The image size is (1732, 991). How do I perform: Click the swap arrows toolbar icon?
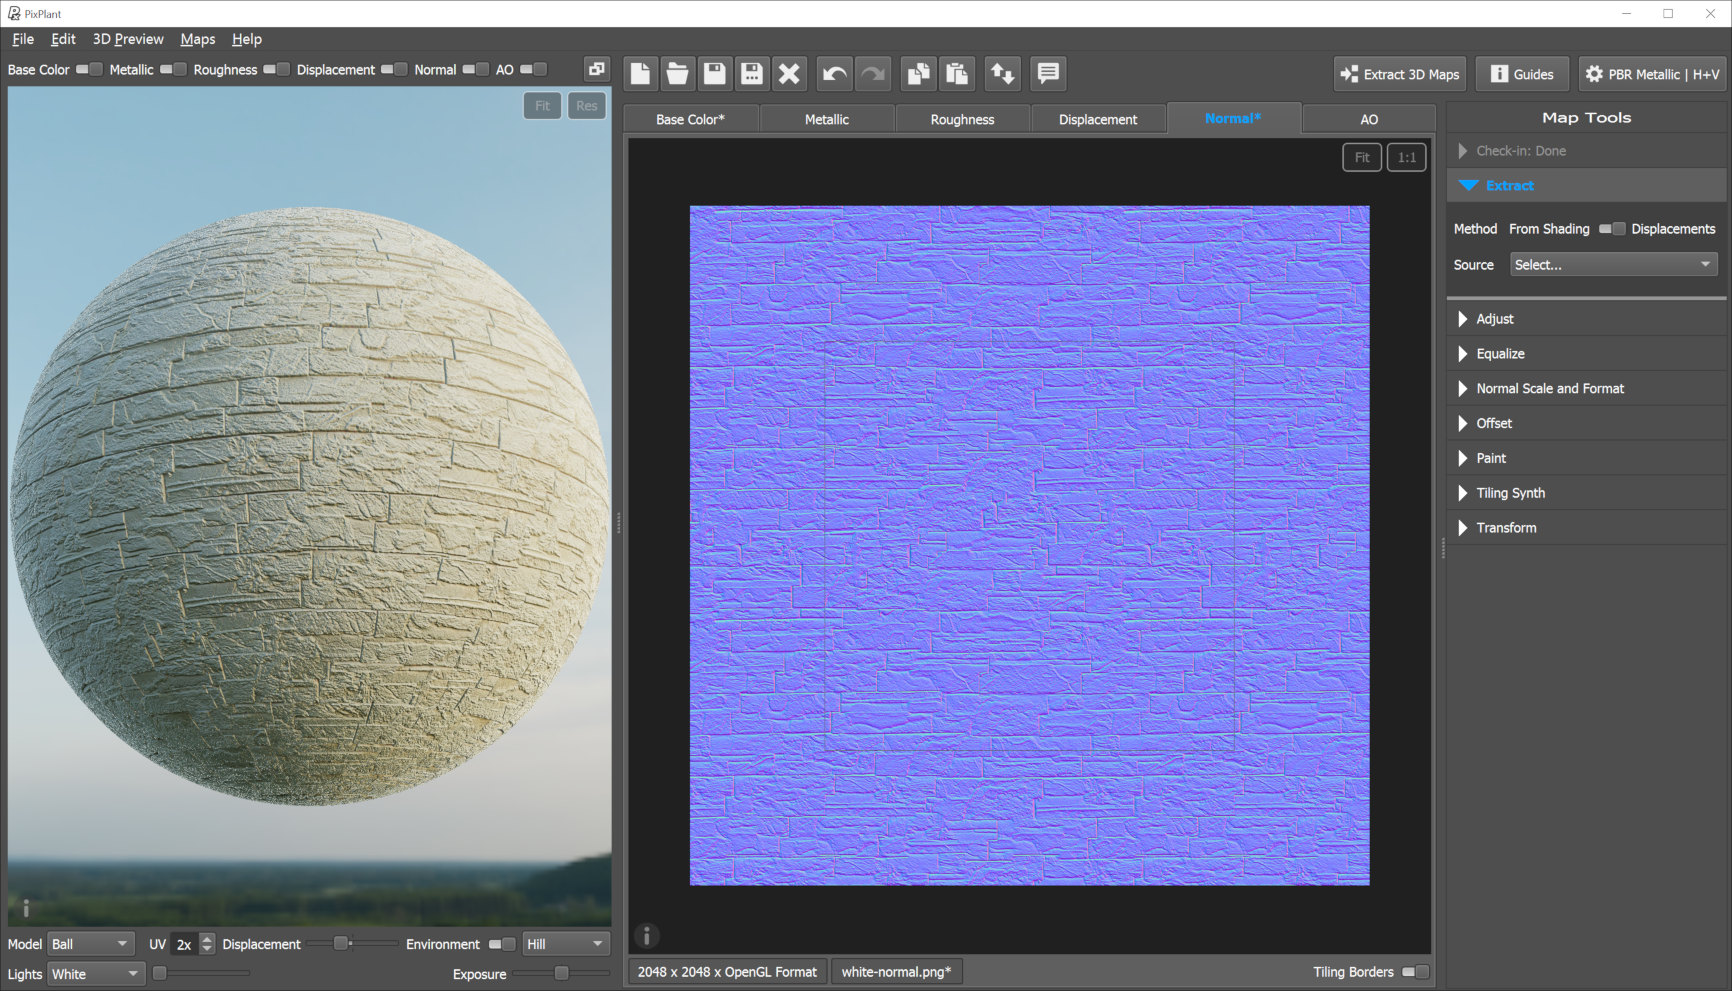click(1002, 74)
